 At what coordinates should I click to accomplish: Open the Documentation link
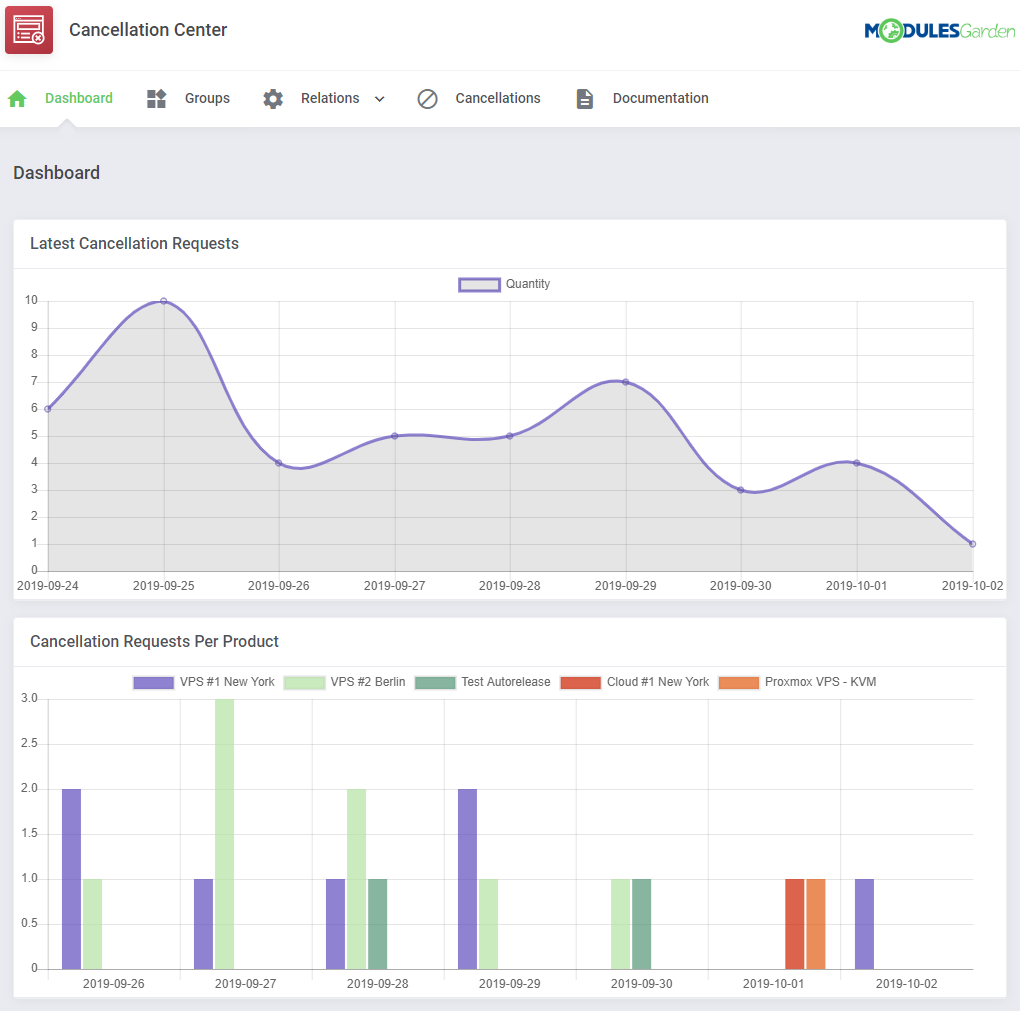(660, 98)
